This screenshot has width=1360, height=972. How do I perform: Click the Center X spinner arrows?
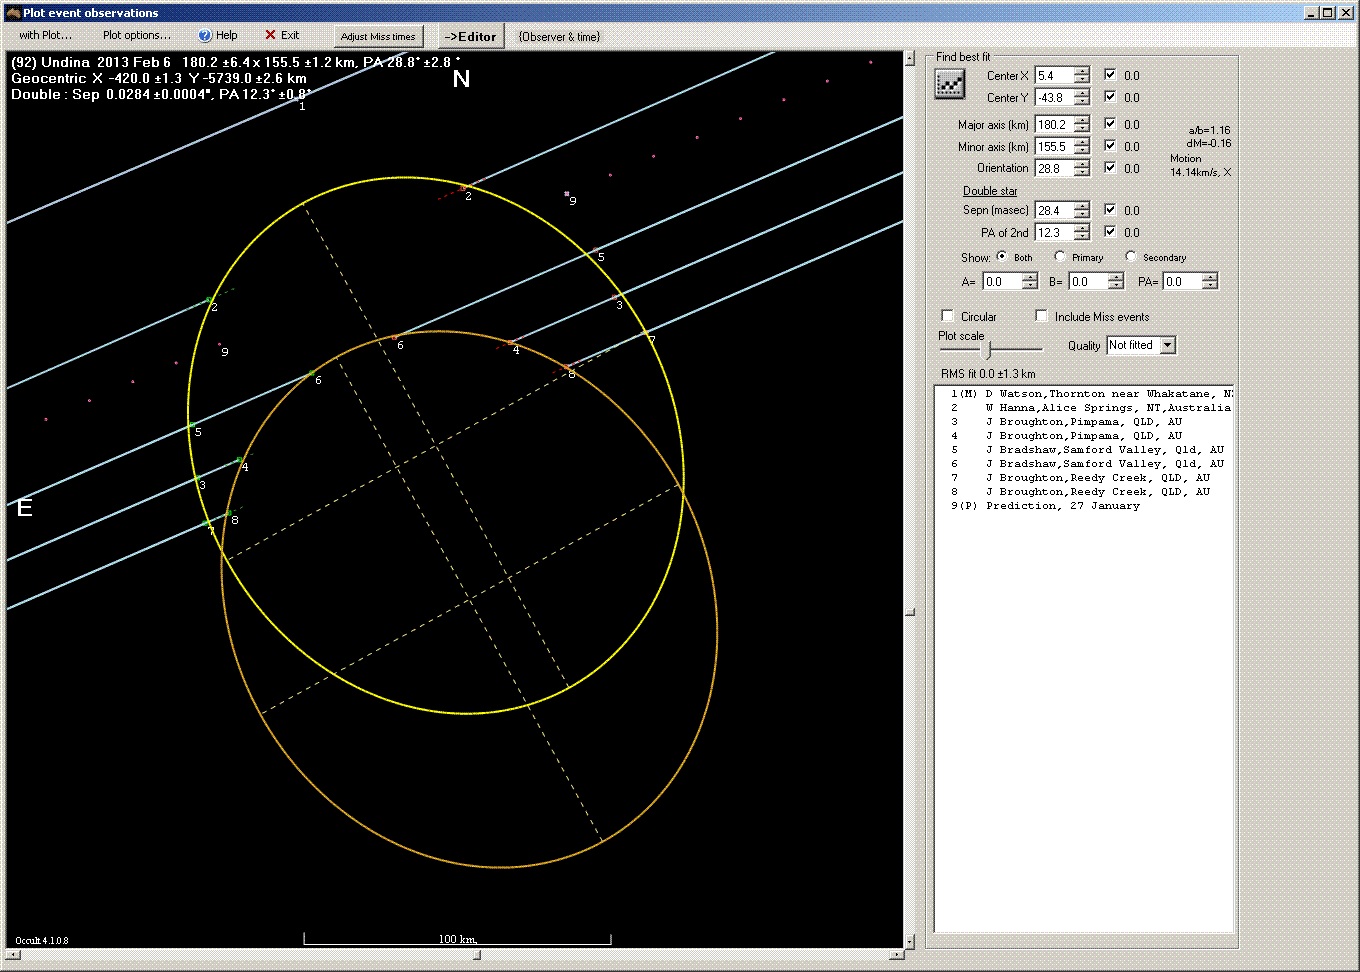[1082, 75]
